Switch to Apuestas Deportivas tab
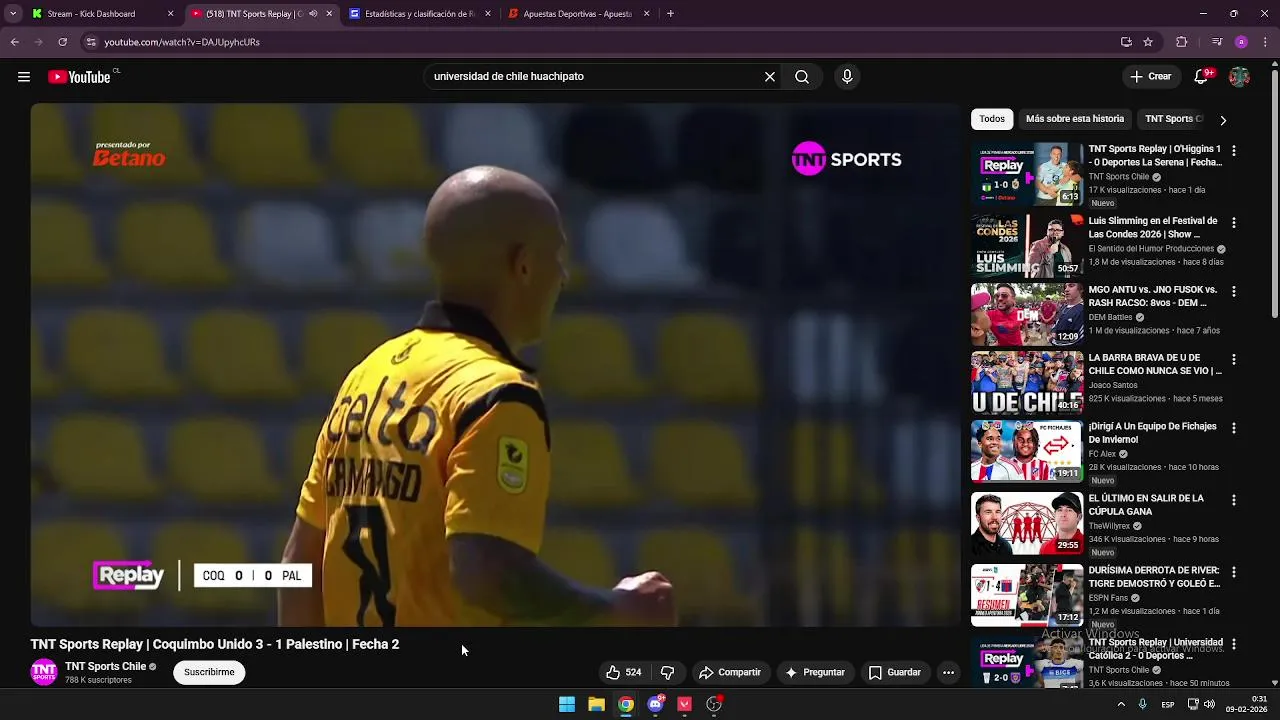The width and height of the screenshot is (1280, 720). [x=578, y=14]
